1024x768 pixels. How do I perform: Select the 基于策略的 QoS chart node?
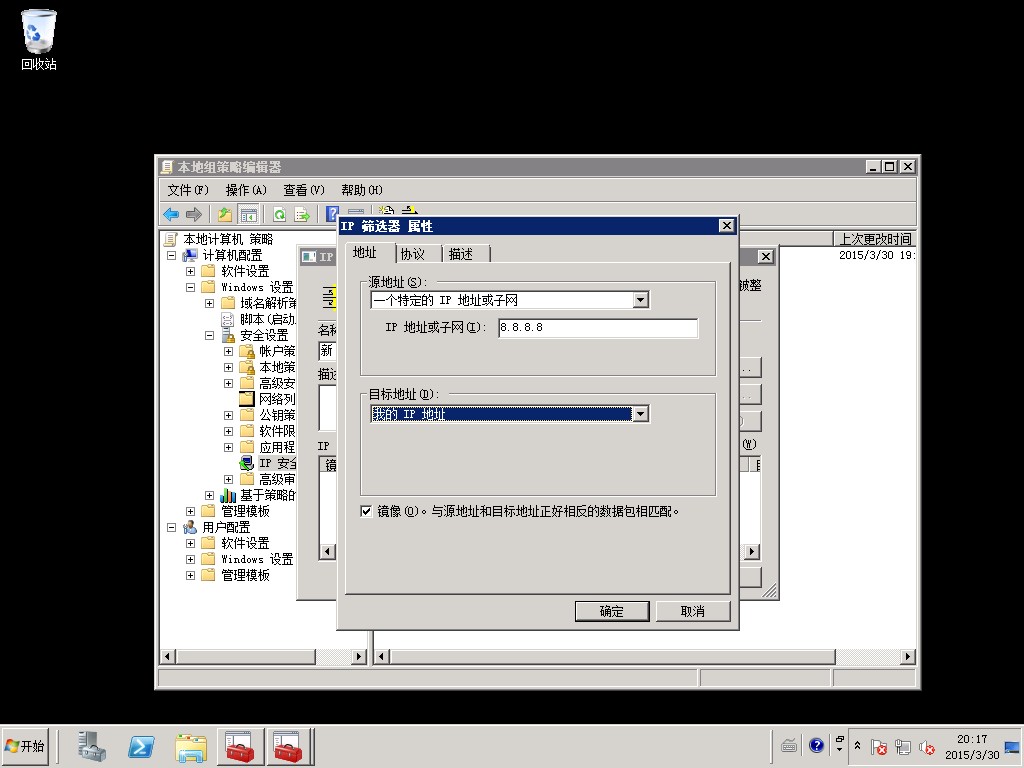[259, 495]
